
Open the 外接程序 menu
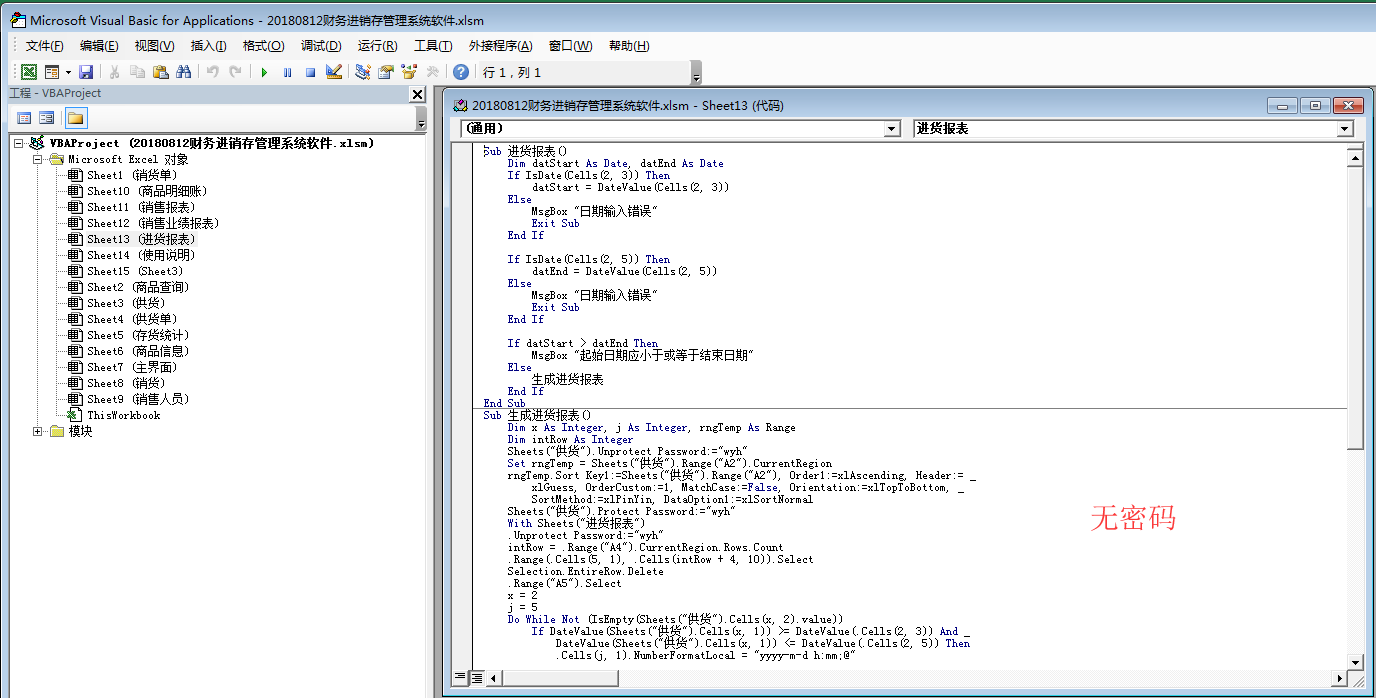[502, 46]
